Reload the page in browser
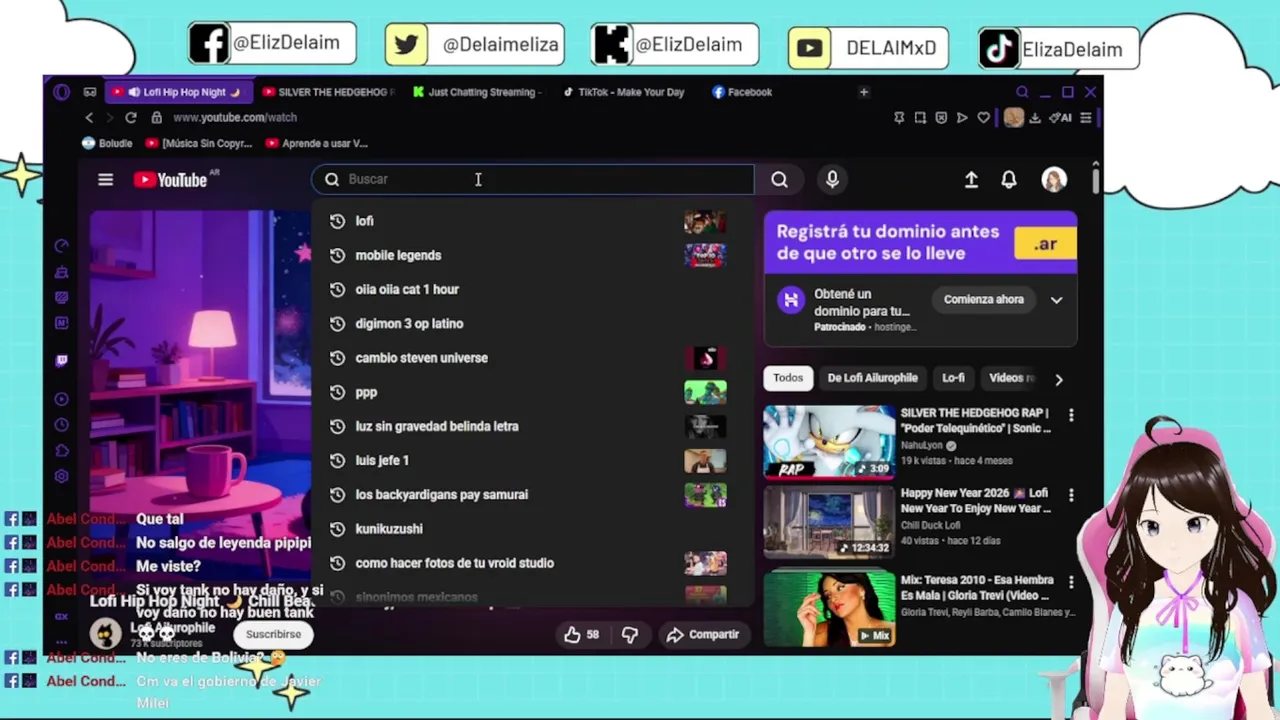This screenshot has width=1280, height=720. coord(130,118)
